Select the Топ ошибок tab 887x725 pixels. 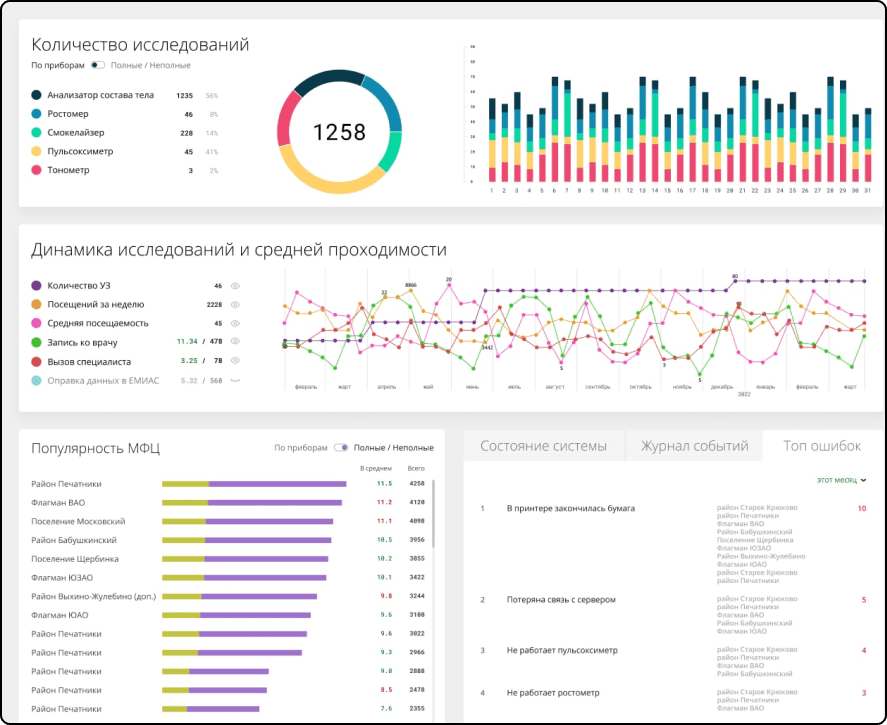(x=822, y=446)
